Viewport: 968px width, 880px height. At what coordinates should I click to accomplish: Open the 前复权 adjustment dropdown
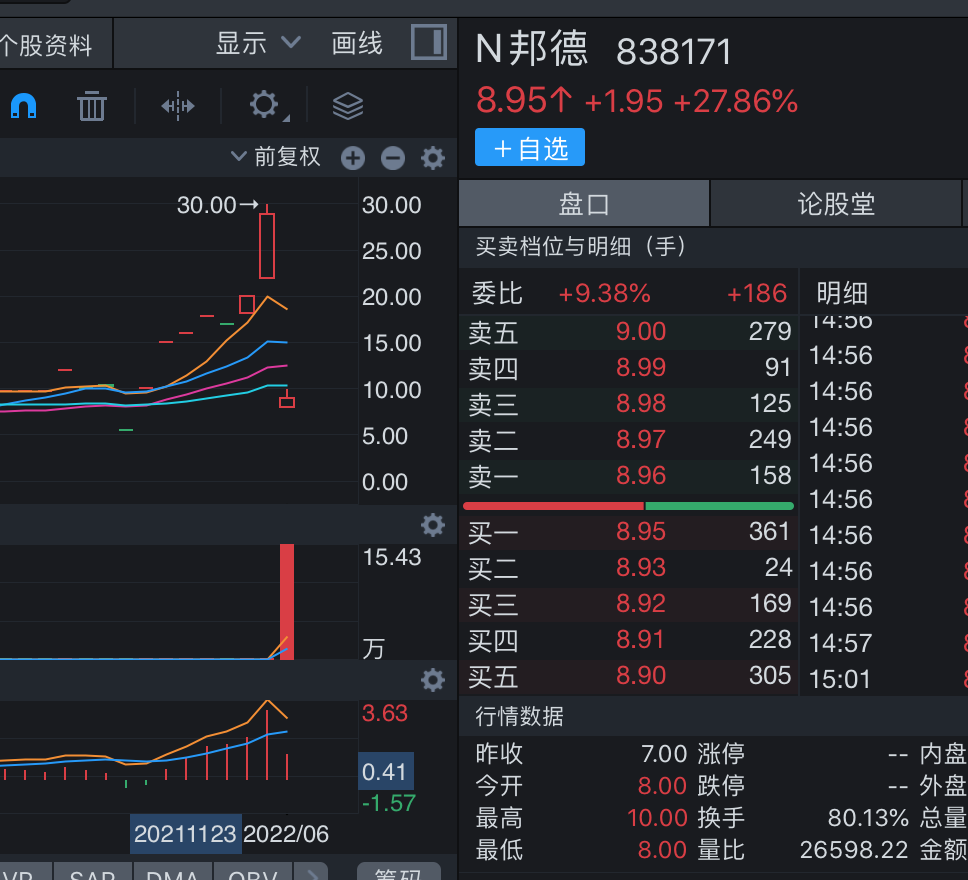point(276,157)
